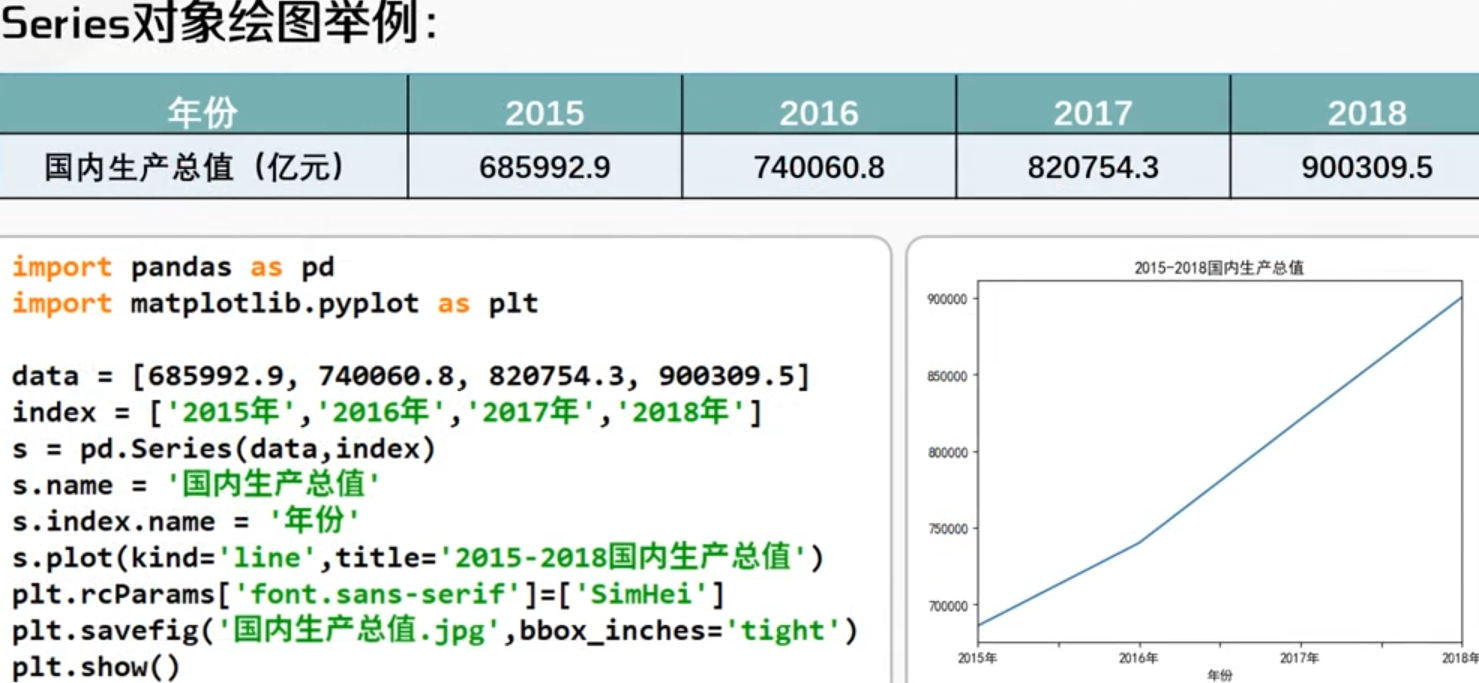Screen dimensions: 1479x683
Task: Click the y-axis tick label 800000
Action: click(x=948, y=452)
